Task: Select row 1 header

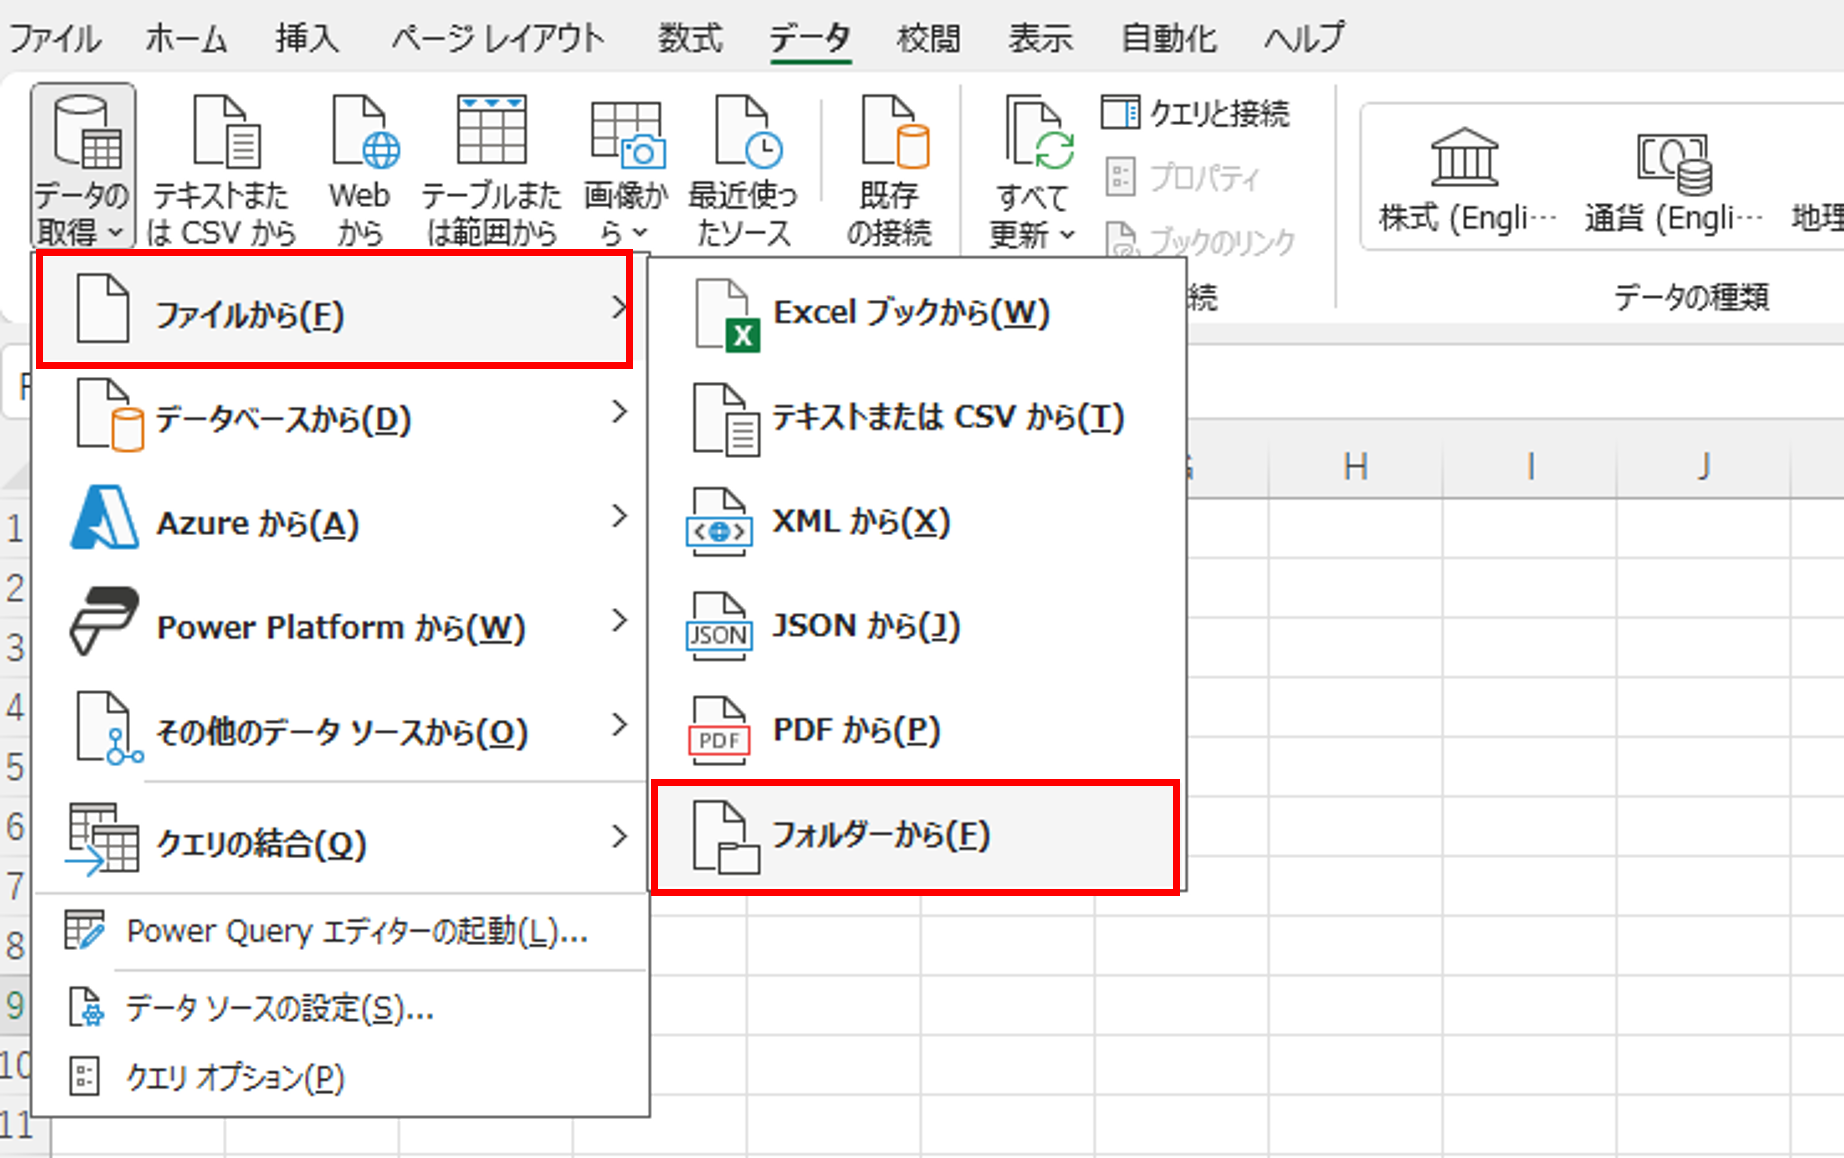Action: 15,527
